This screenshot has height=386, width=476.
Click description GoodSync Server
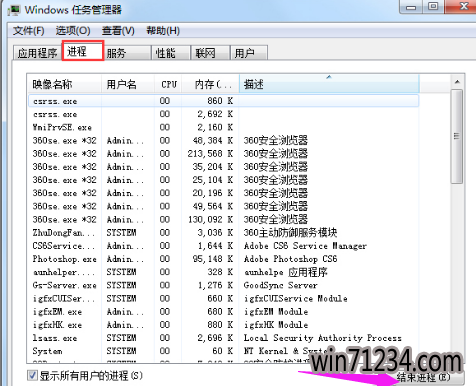pyautogui.click(x=280, y=285)
